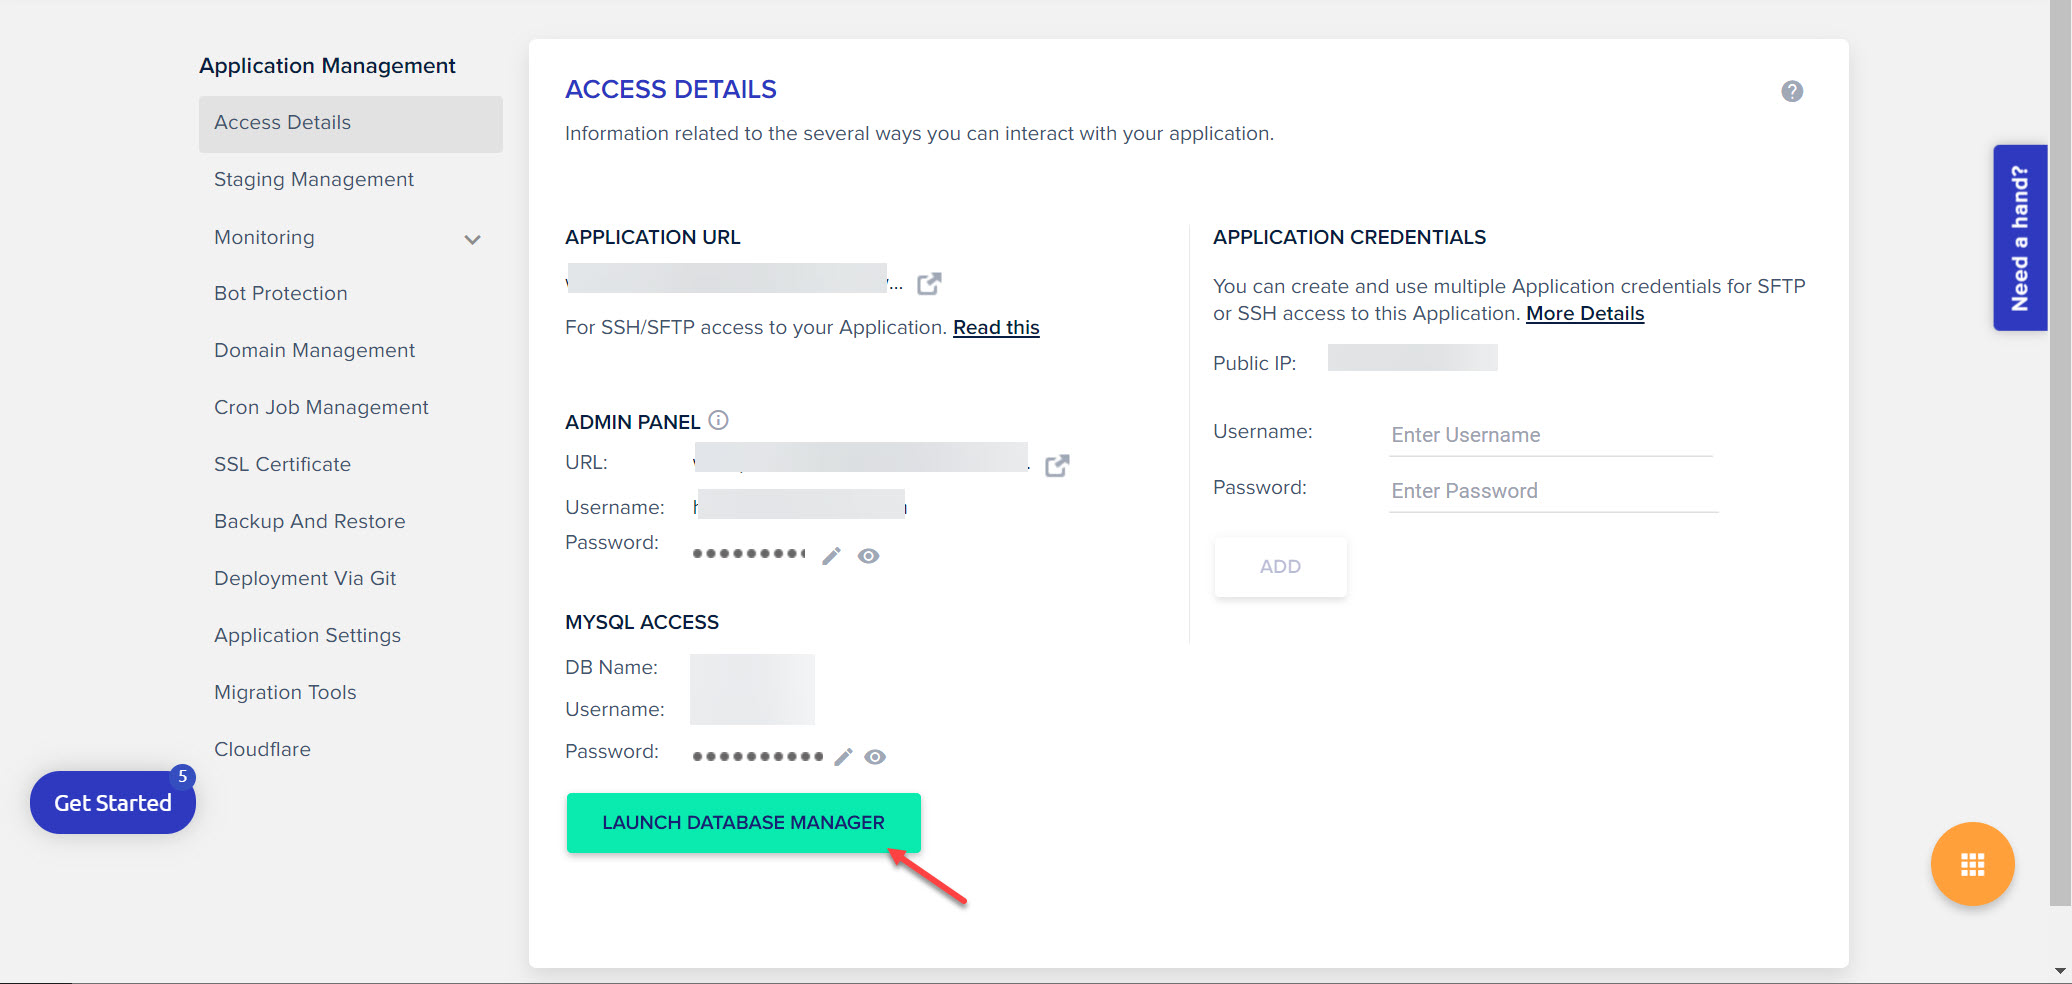Focus the Enter Password field
This screenshot has width=2072, height=984.
pos(1553,491)
